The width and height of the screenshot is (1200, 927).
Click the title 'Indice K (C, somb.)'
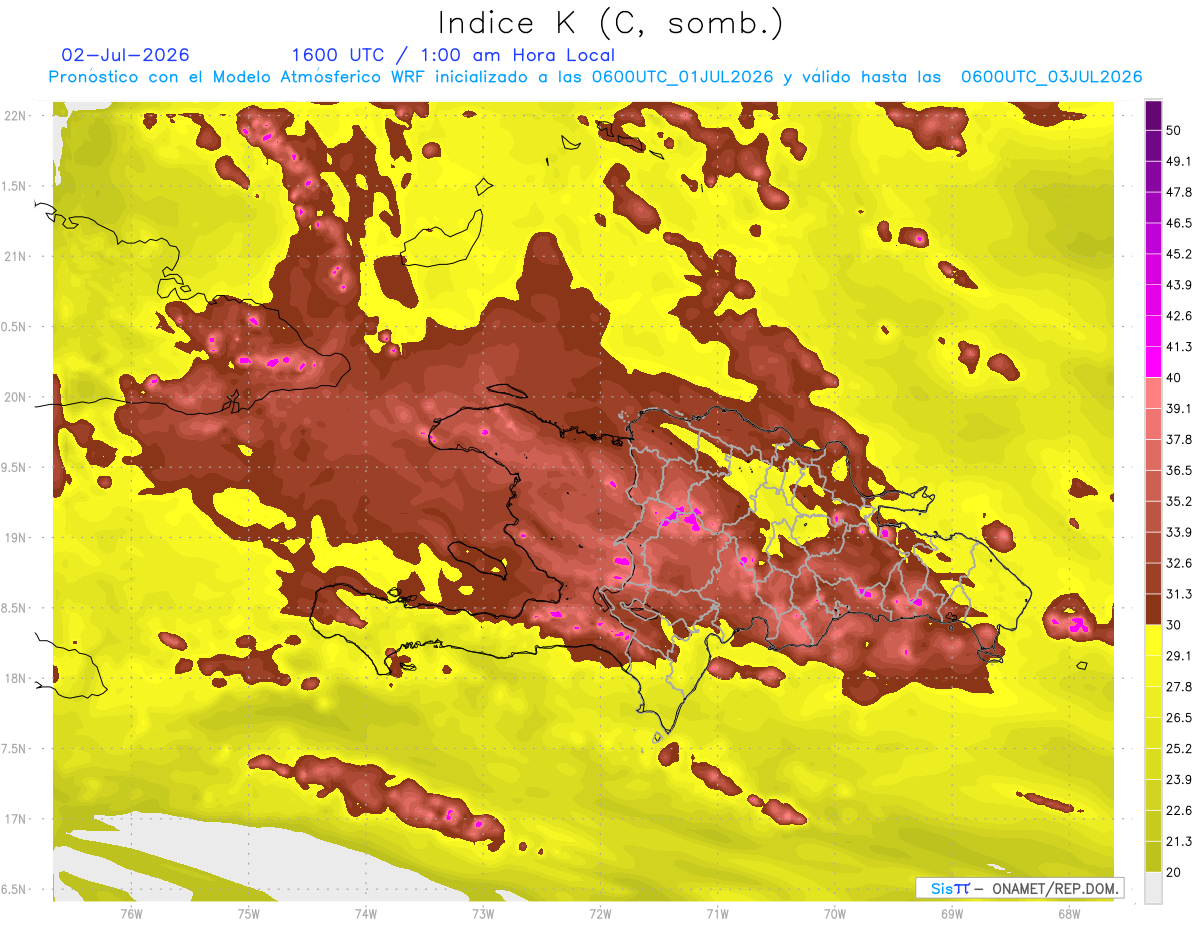[x=611, y=23]
